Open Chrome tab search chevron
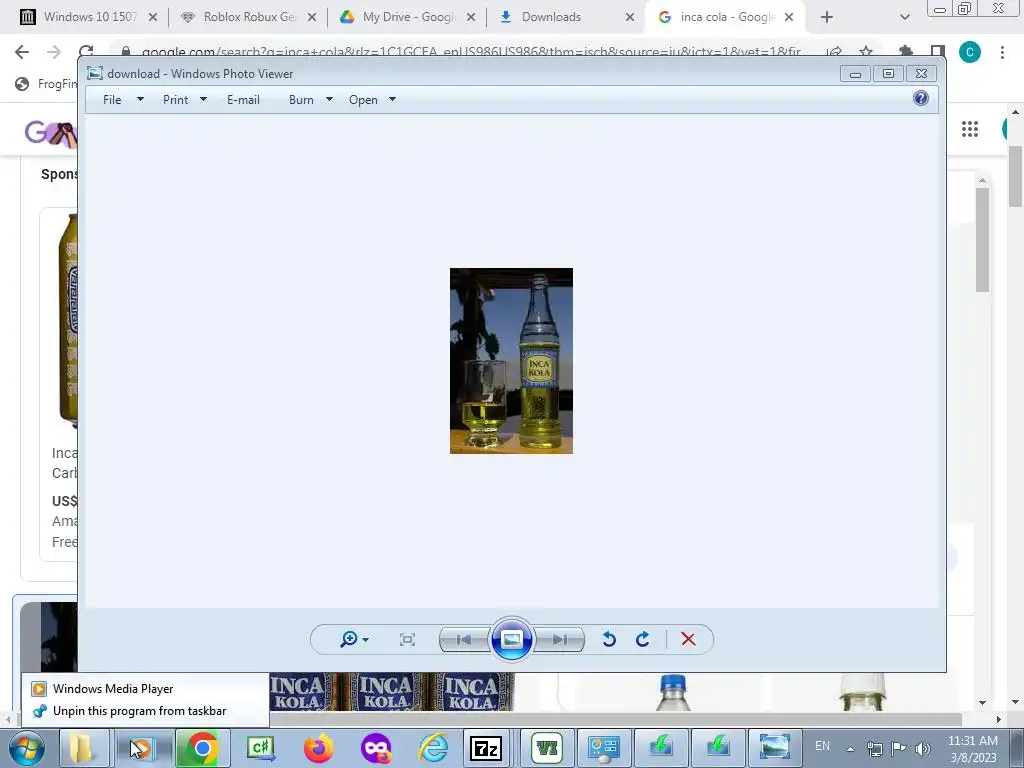This screenshot has width=1024, height=768. pos(904,17)
